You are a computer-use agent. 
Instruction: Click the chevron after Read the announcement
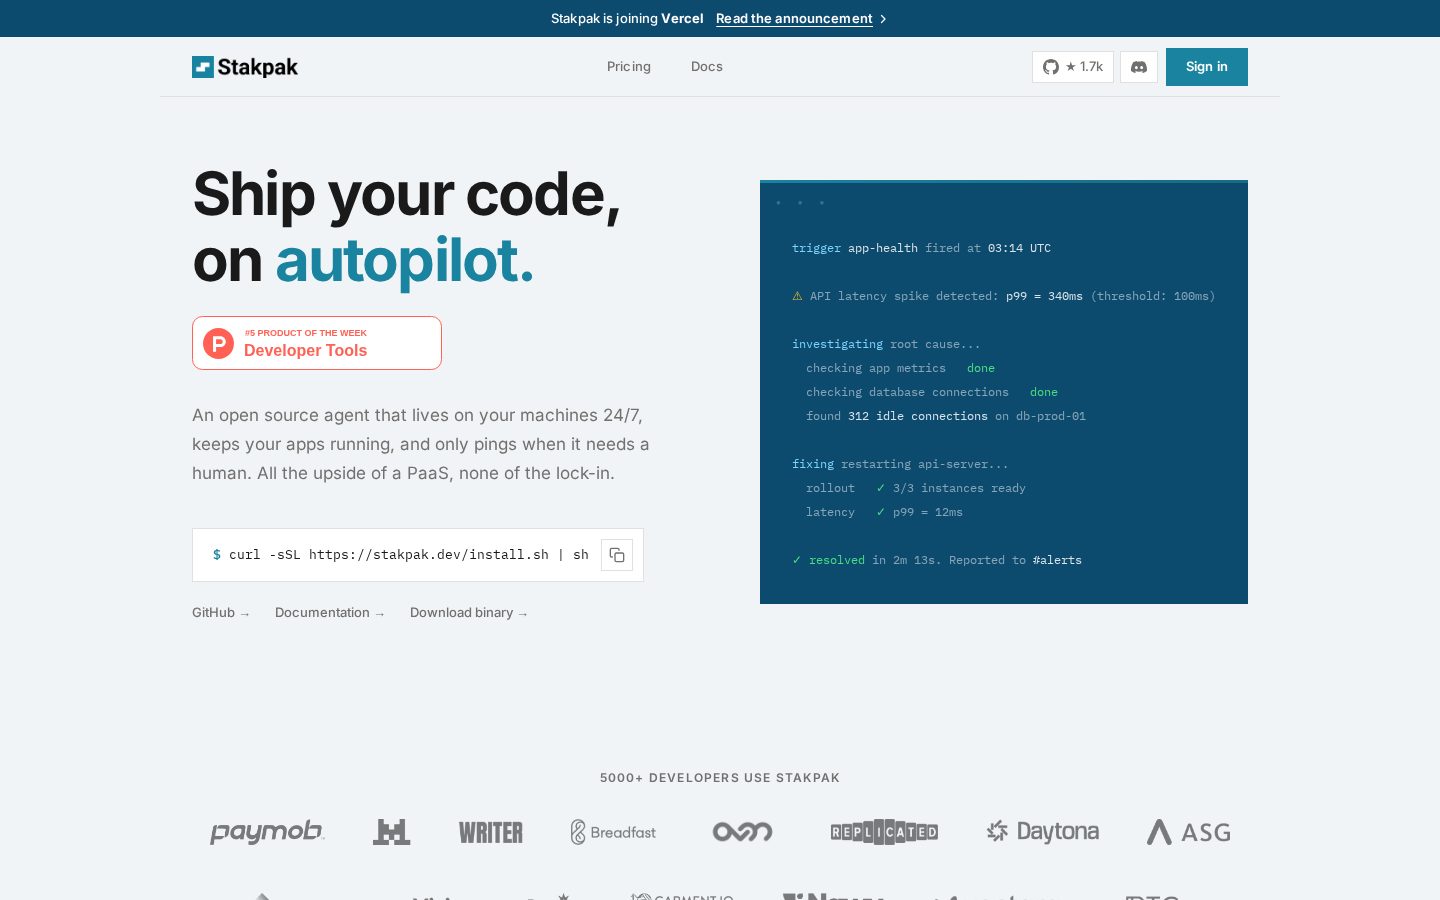883,19
